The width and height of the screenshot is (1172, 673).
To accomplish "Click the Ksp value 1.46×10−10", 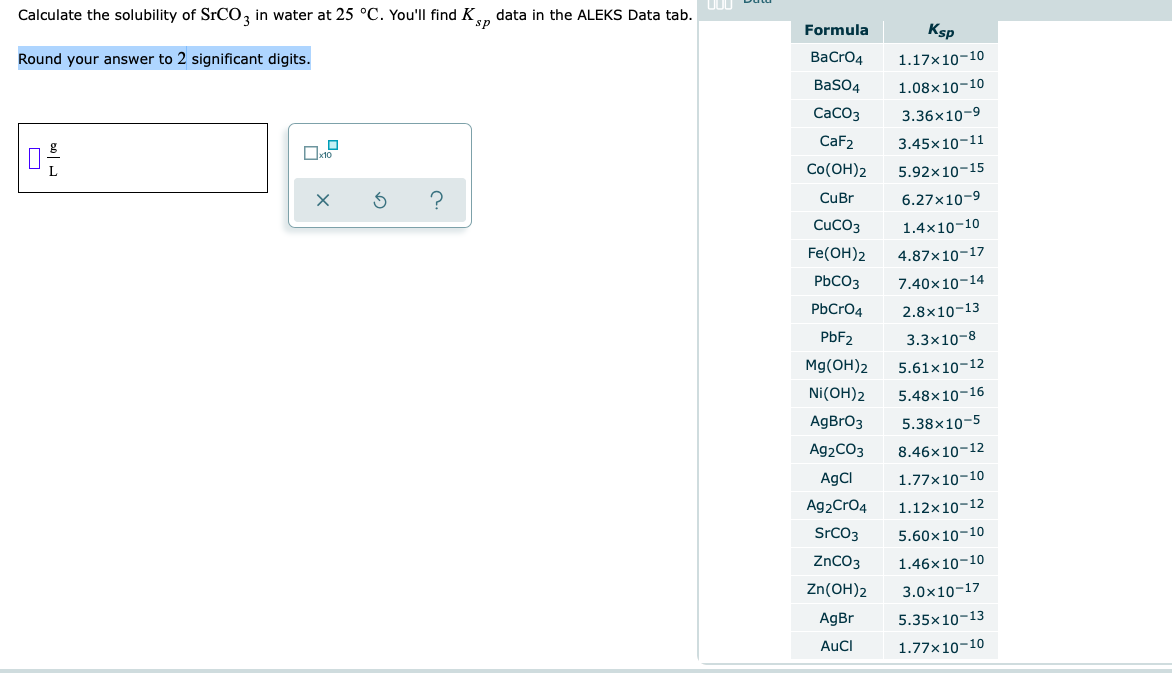I will (x=941, y=562).
